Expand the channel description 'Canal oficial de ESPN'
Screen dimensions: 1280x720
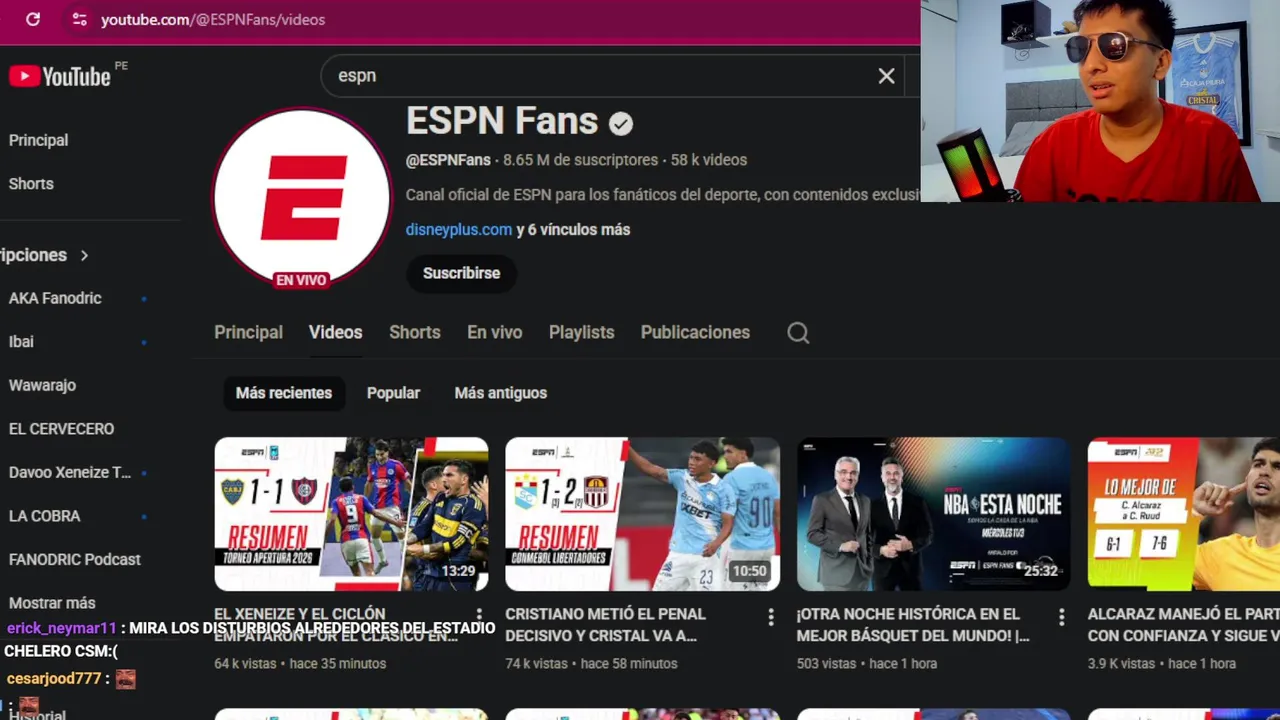pyautogui.click(x=662, y=195)
